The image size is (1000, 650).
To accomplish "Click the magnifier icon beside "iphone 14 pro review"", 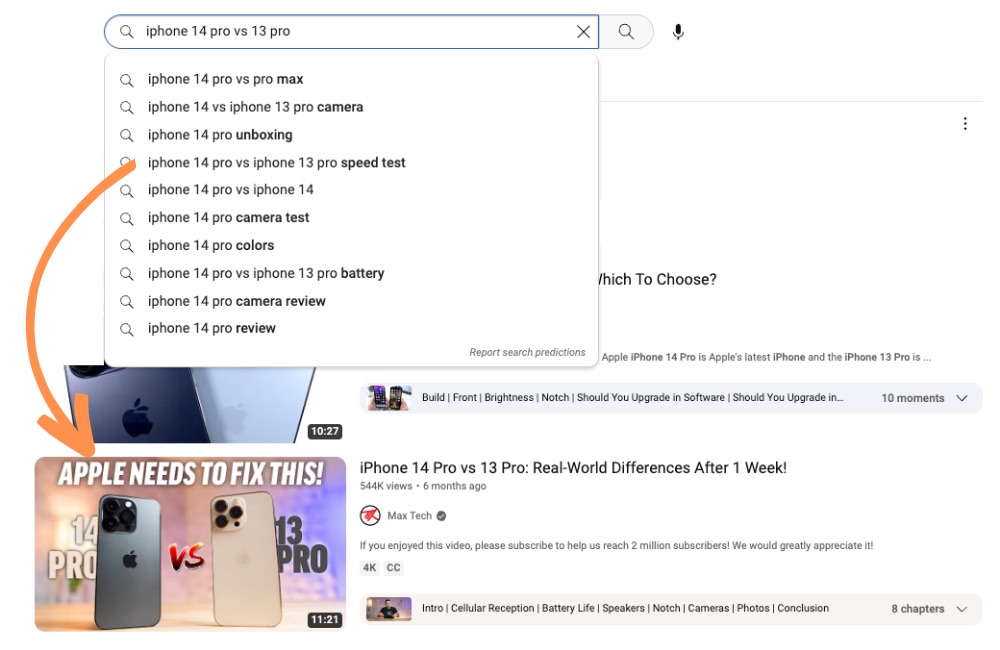I will [x=127, y=329].
